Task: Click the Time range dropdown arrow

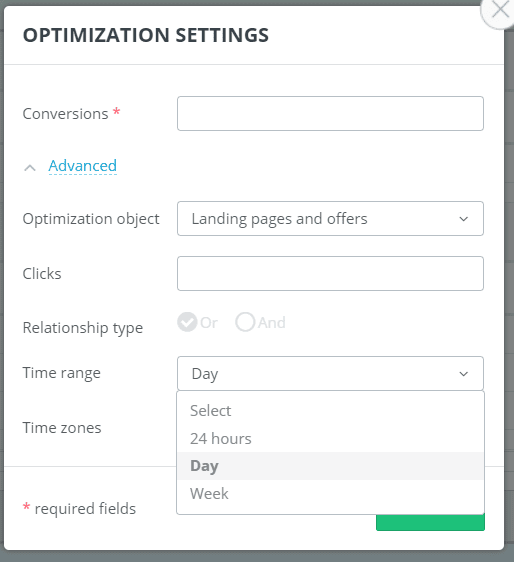Action: click(x=463, y=374)
